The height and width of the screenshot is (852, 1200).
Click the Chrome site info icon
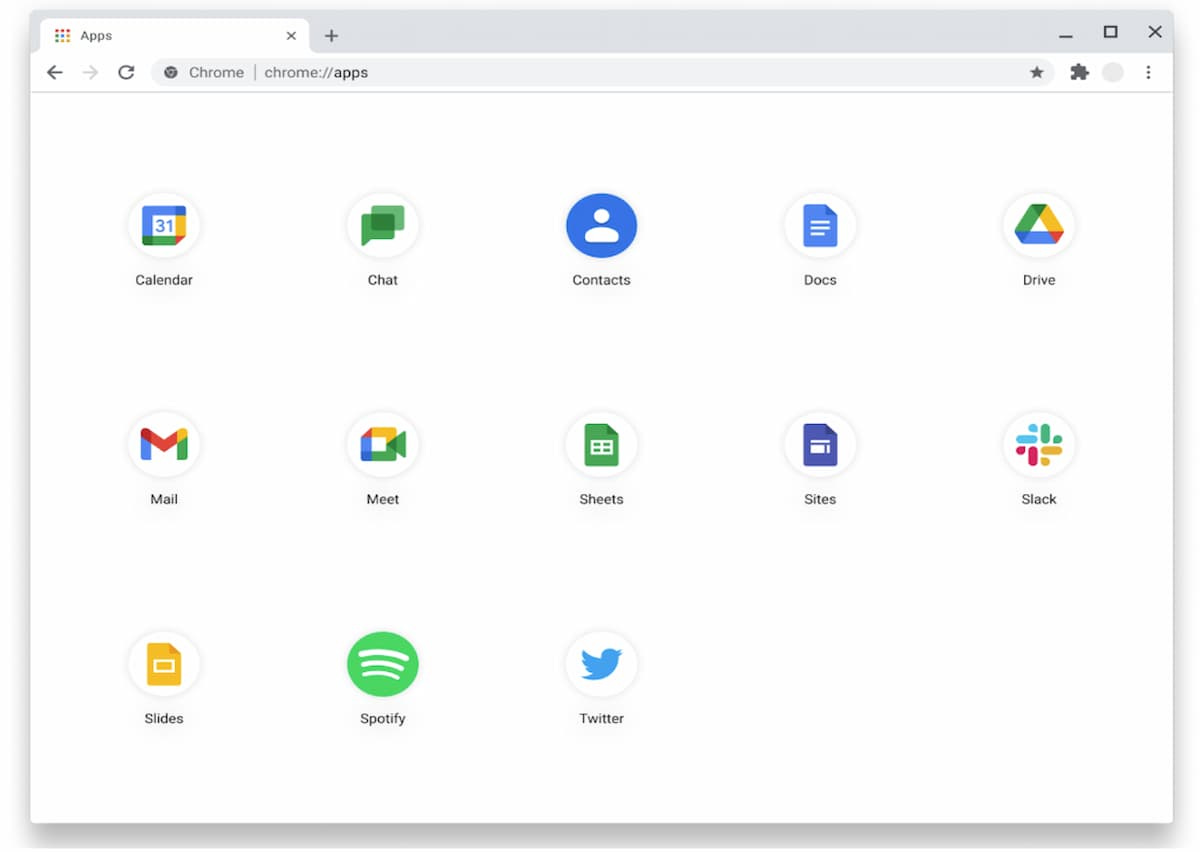pyautogui.click(x=171, y=72)
